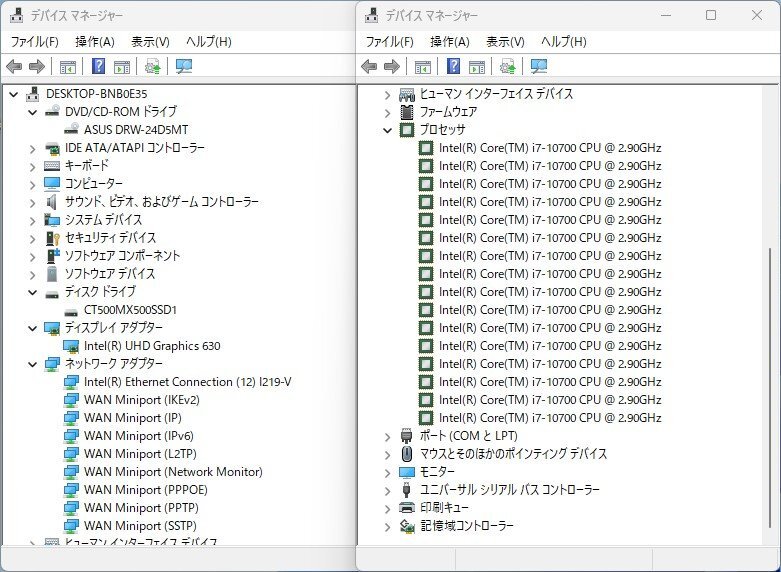Expand the コンピューター category
This screenshot has width=781, height=572.
[x=32, y=184]
